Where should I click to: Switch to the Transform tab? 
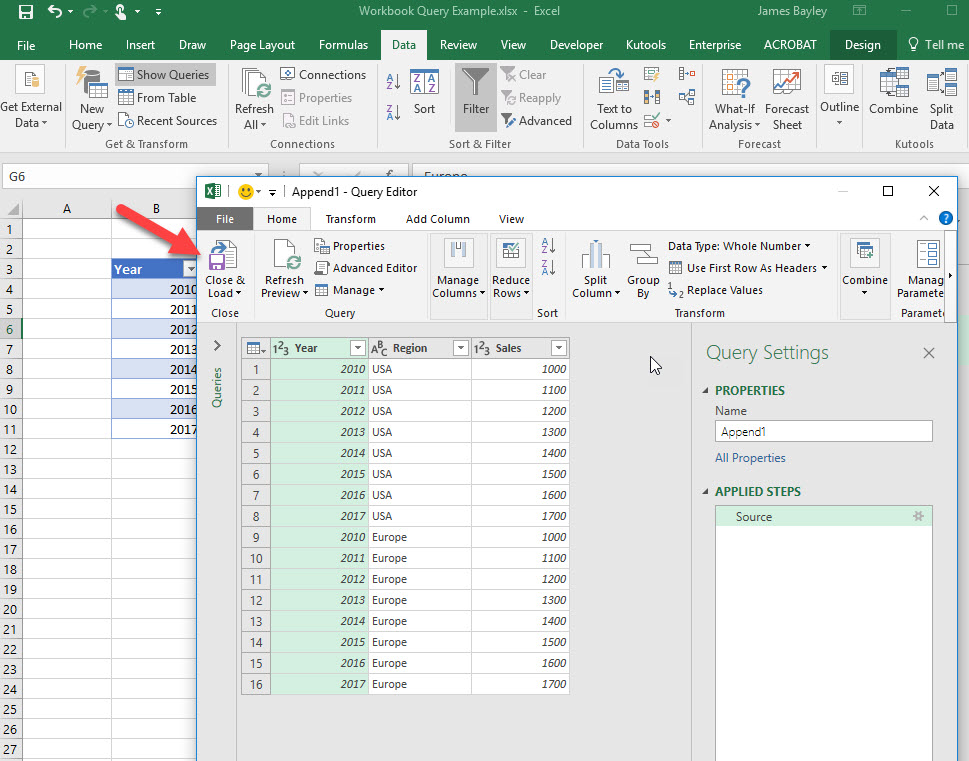click(351, 219)
